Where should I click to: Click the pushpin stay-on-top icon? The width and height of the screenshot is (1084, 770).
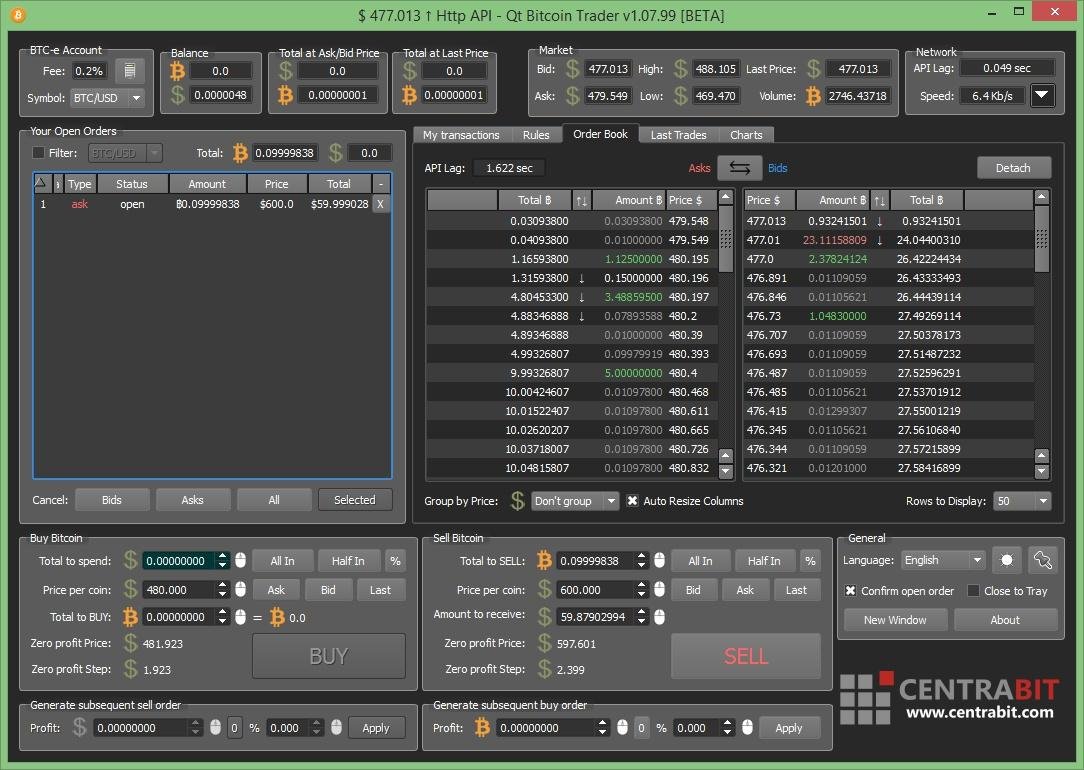1043,560
